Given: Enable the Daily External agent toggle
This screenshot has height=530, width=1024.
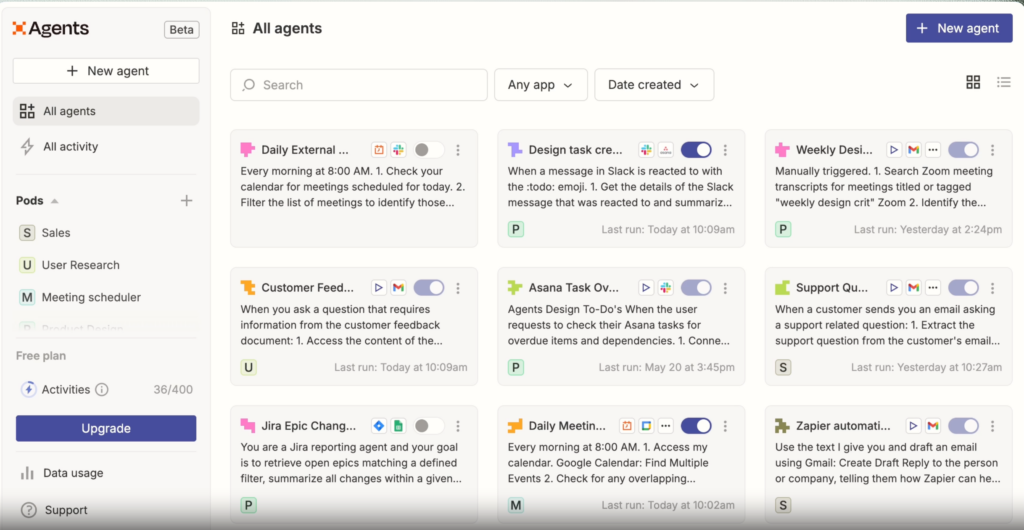Looking at the screenshot, I should click(x=428, y=150).
